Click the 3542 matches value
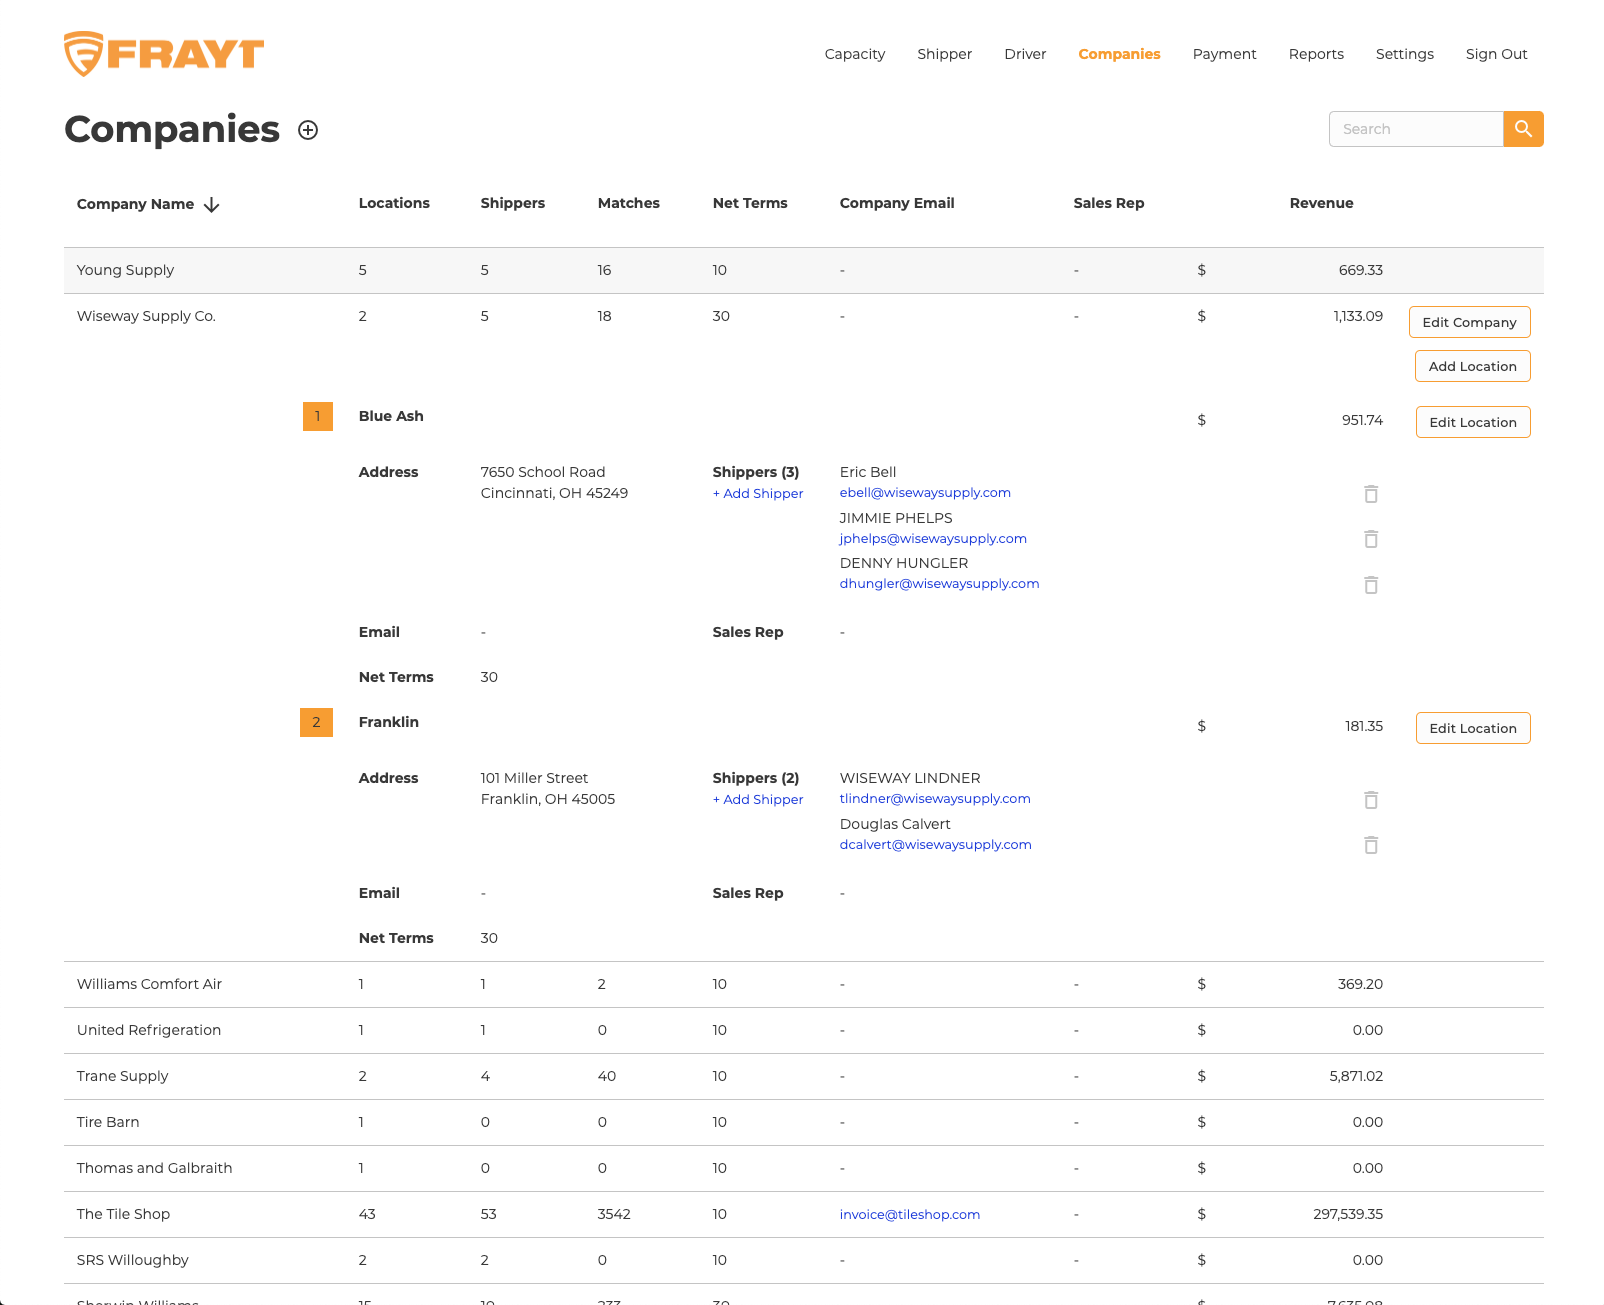The width and height of the screenshot is (1604, 1305). pos(614,1214)
